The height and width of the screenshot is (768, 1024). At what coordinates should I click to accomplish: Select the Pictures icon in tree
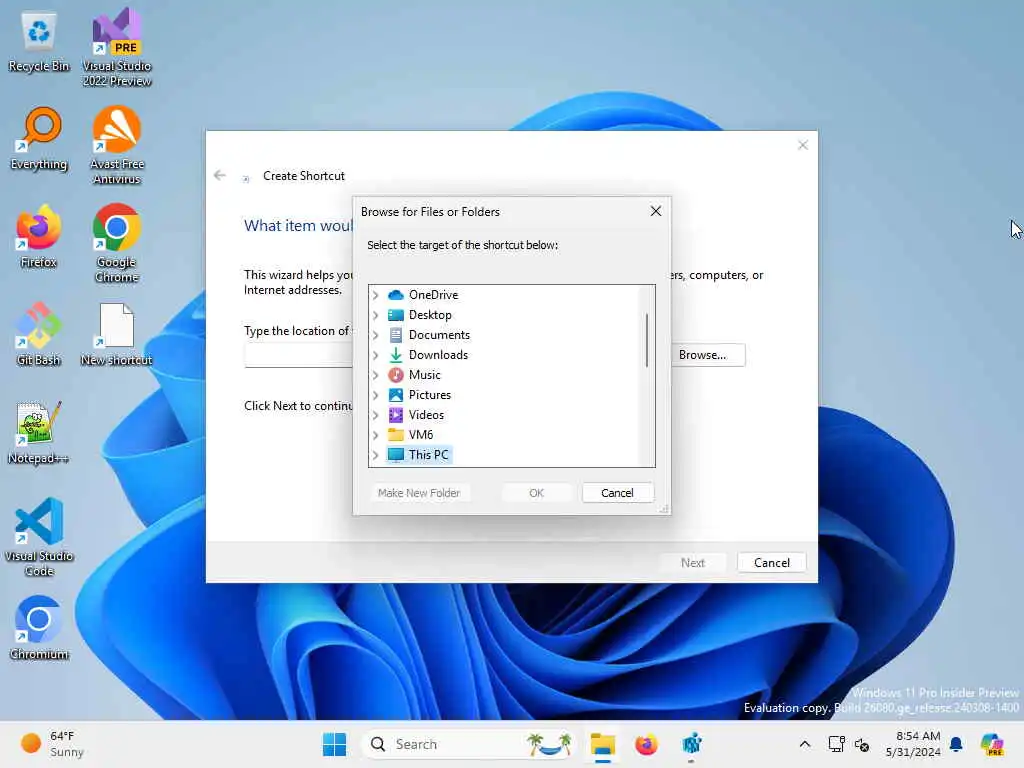coord(396,395)
